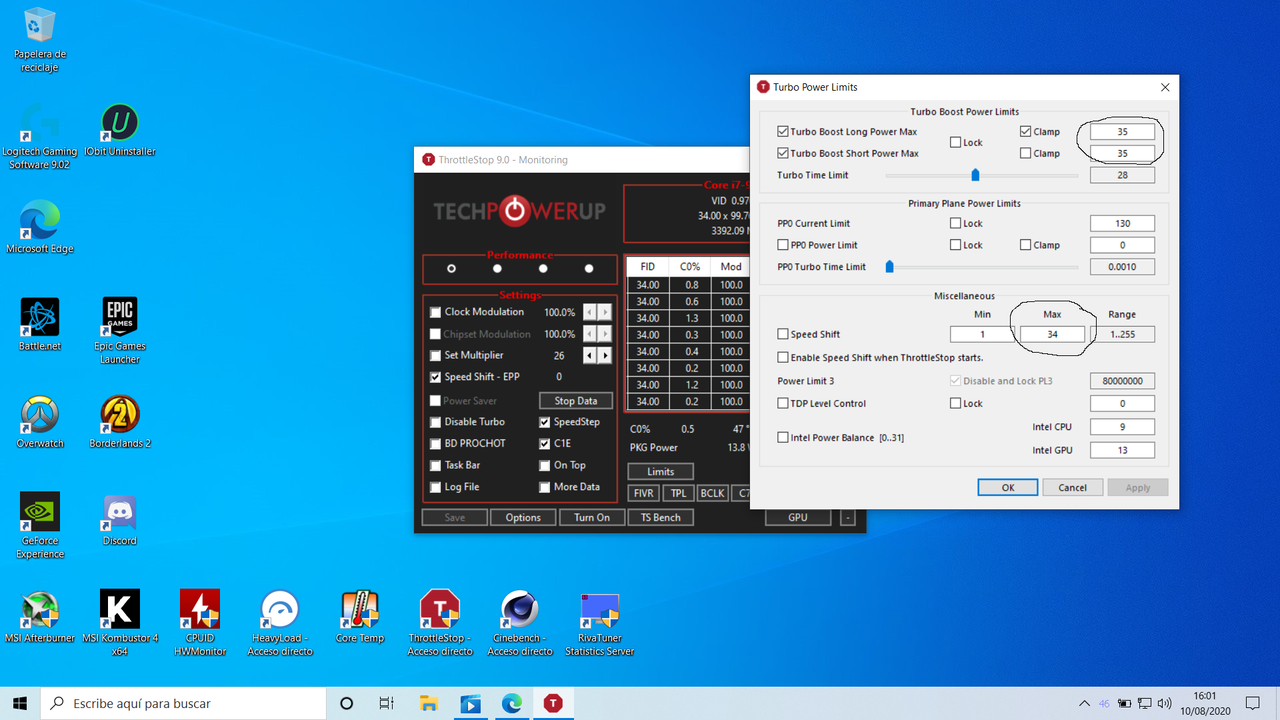Viewport: 1280px width, 720px height.
Task: Open CPUID HWMonitor desktop icon
Action: [x=200, y=622]
